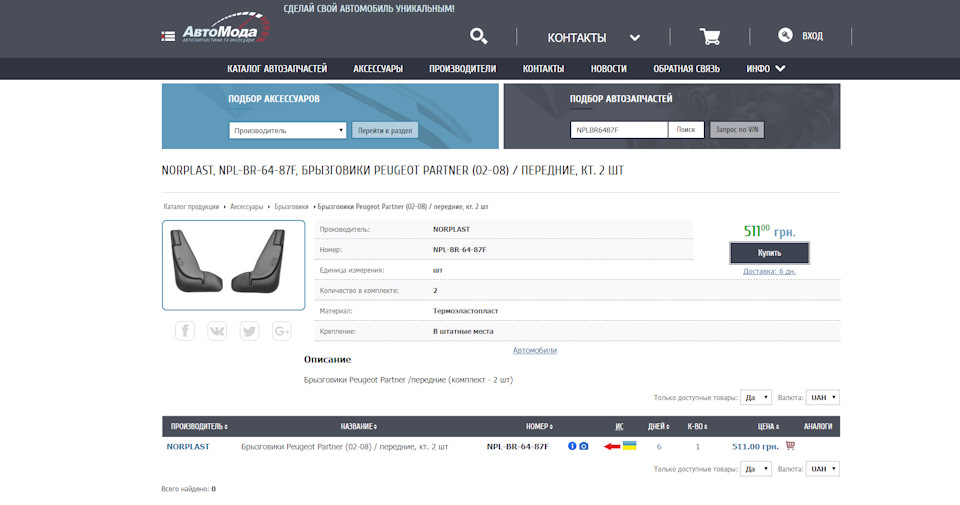
Task: Open the shopping cart icon in header
Action: pos(710,36)
